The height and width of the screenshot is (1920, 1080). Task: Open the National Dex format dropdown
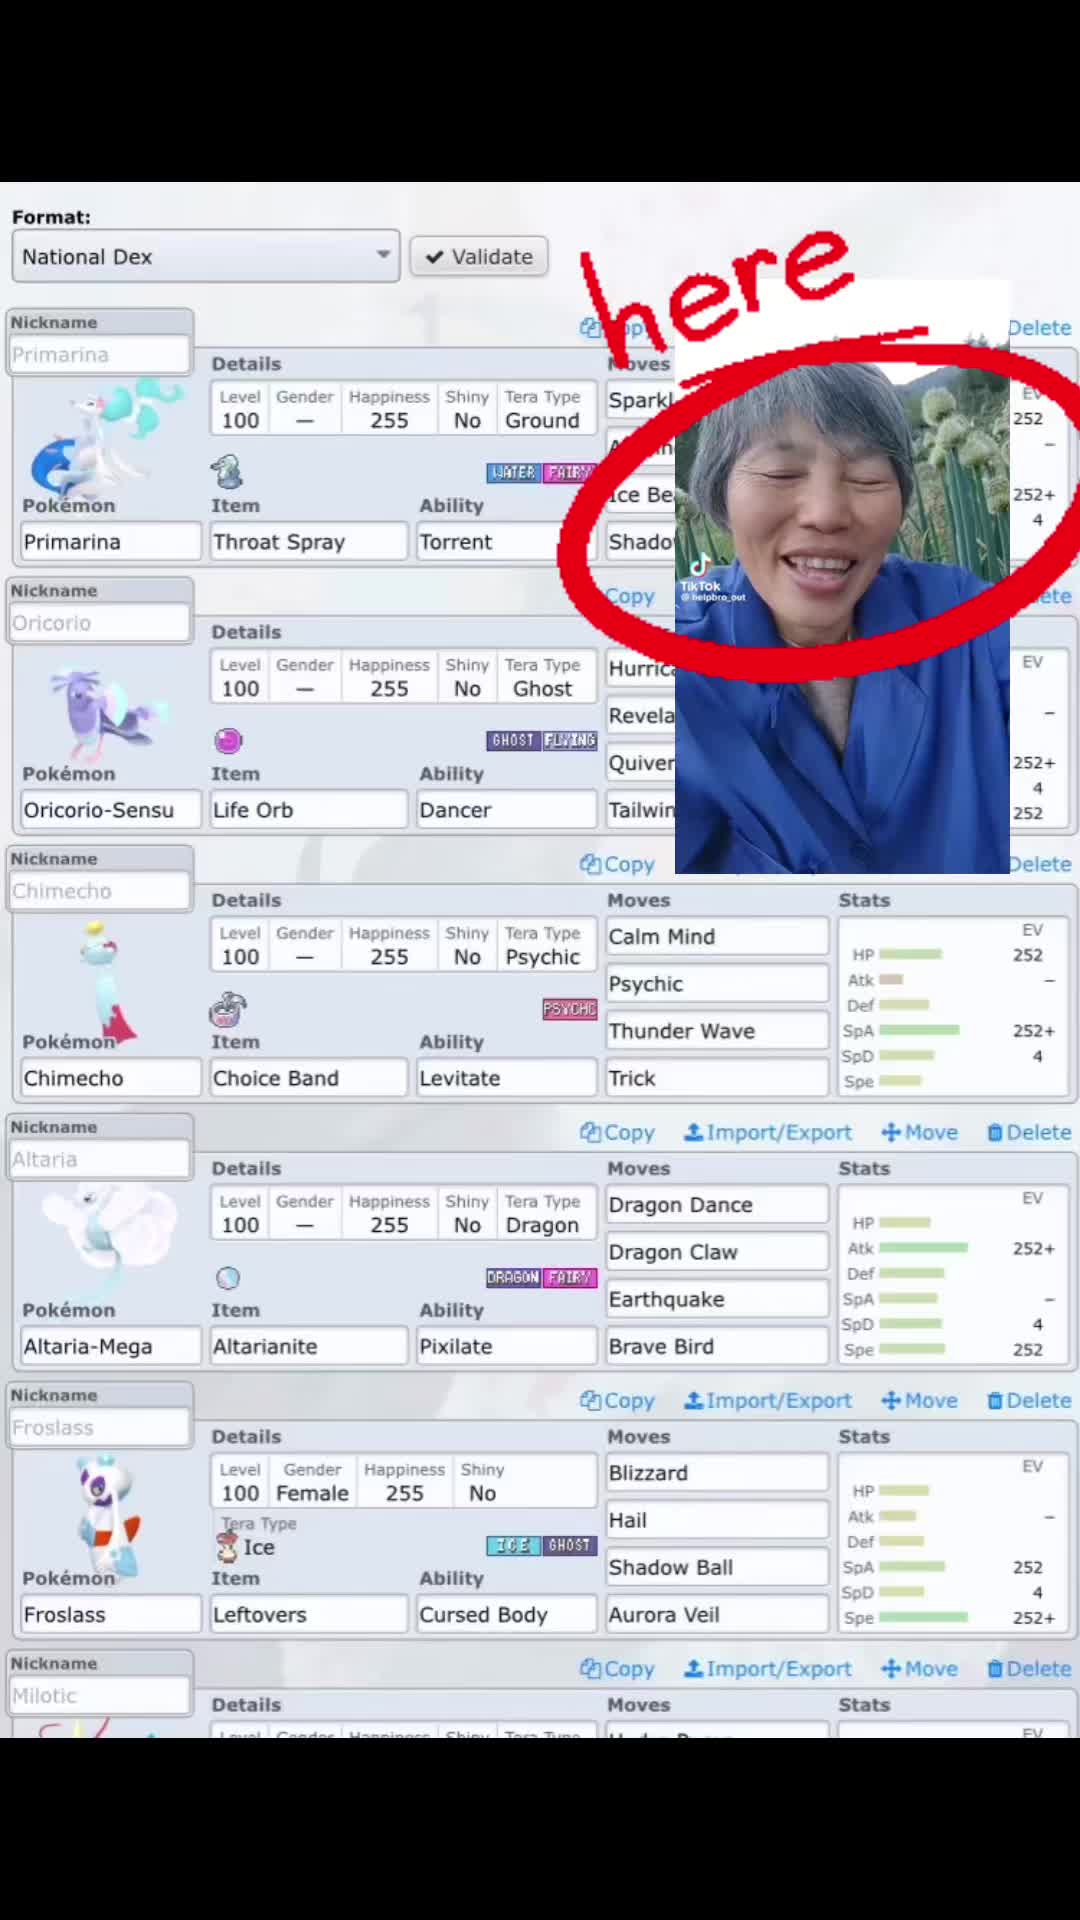[x=206, y=257]
